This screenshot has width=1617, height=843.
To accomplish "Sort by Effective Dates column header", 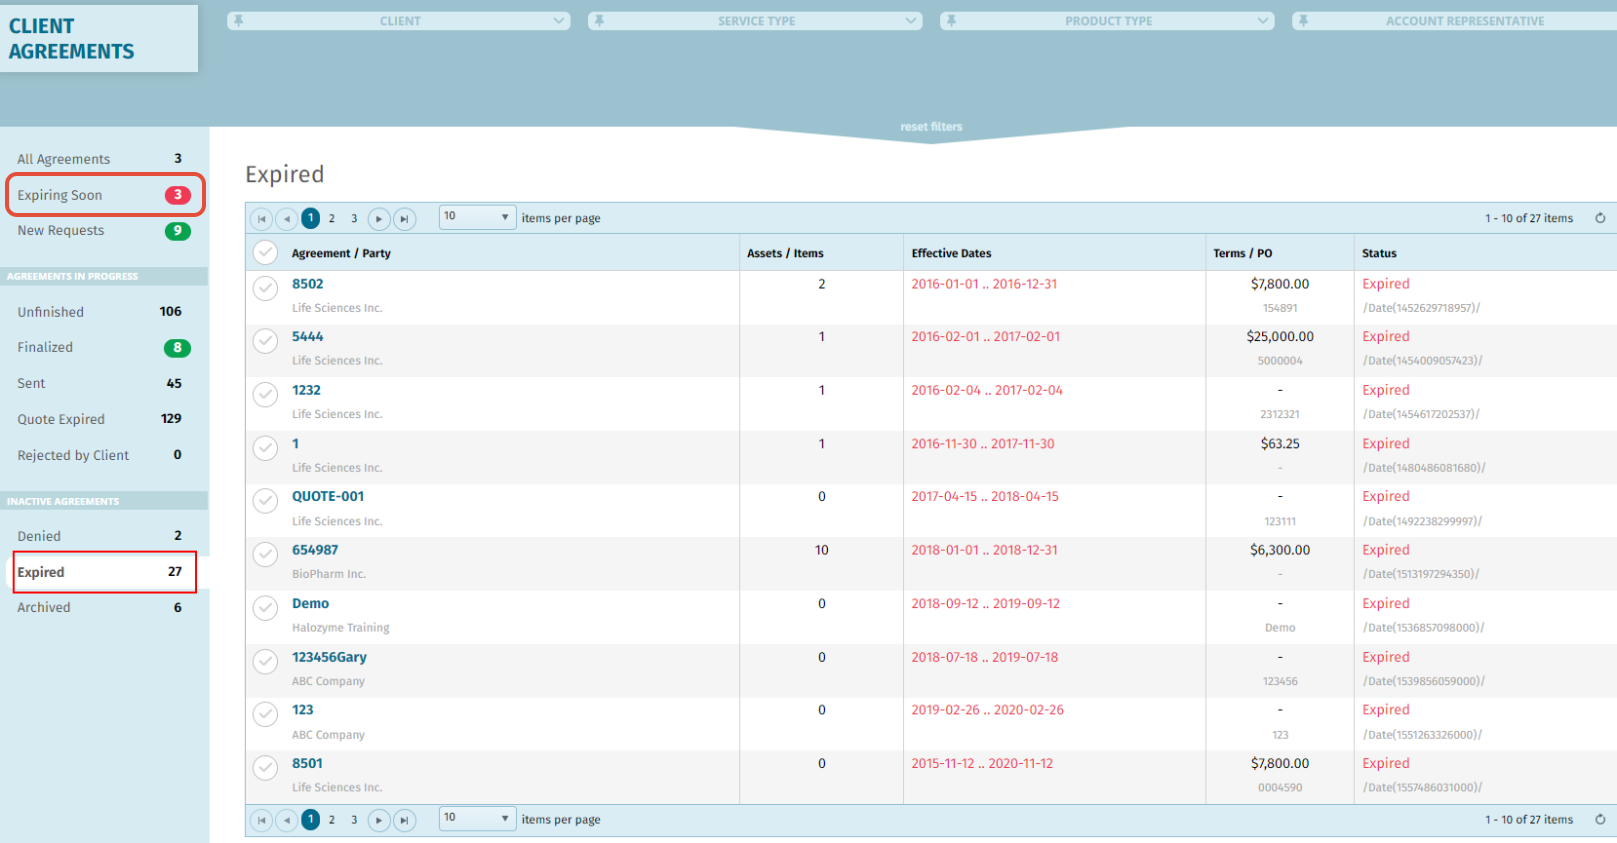I will click(x=951, y=254).
